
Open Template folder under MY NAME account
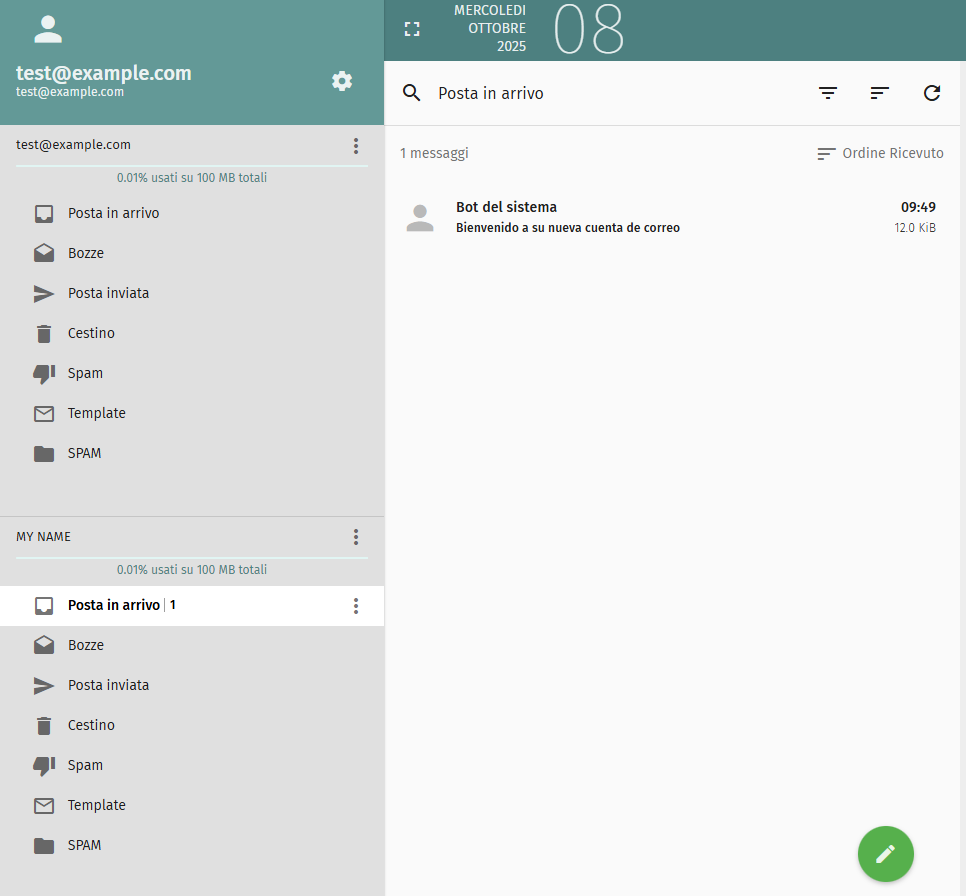point(96,805)
